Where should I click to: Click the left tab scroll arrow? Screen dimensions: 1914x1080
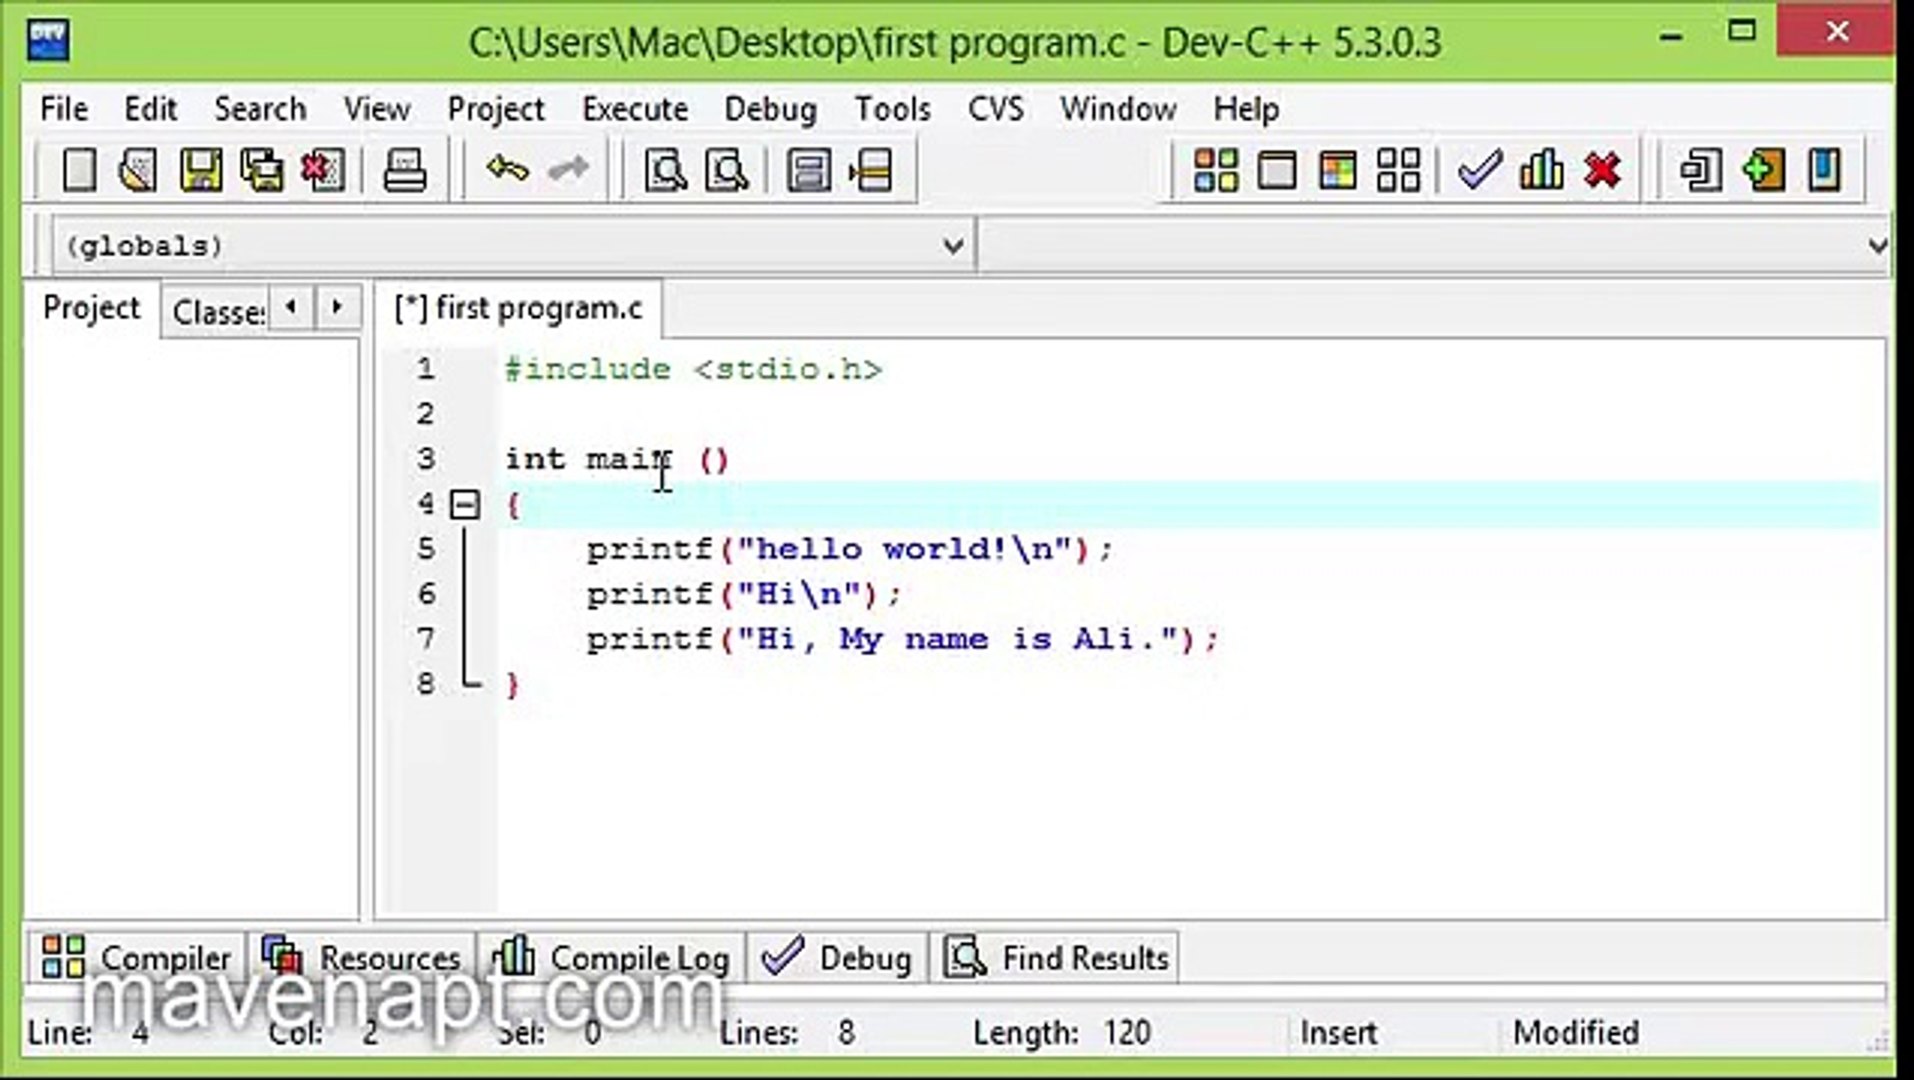point(291,307)
